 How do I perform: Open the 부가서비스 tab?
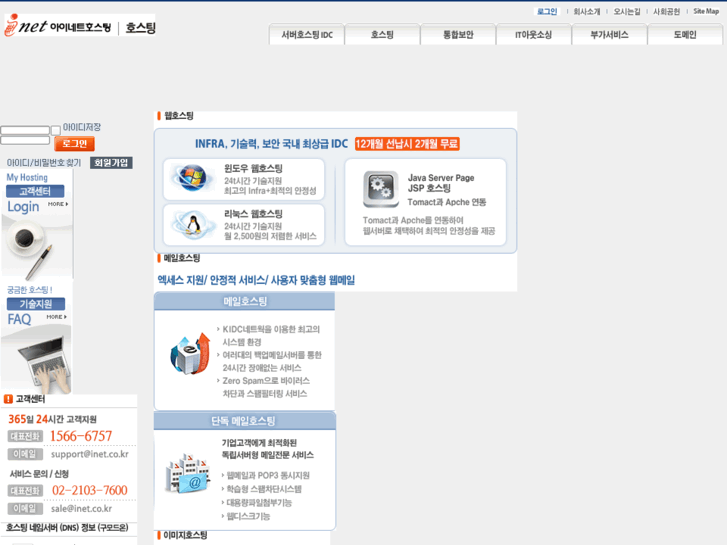(609, 35)
